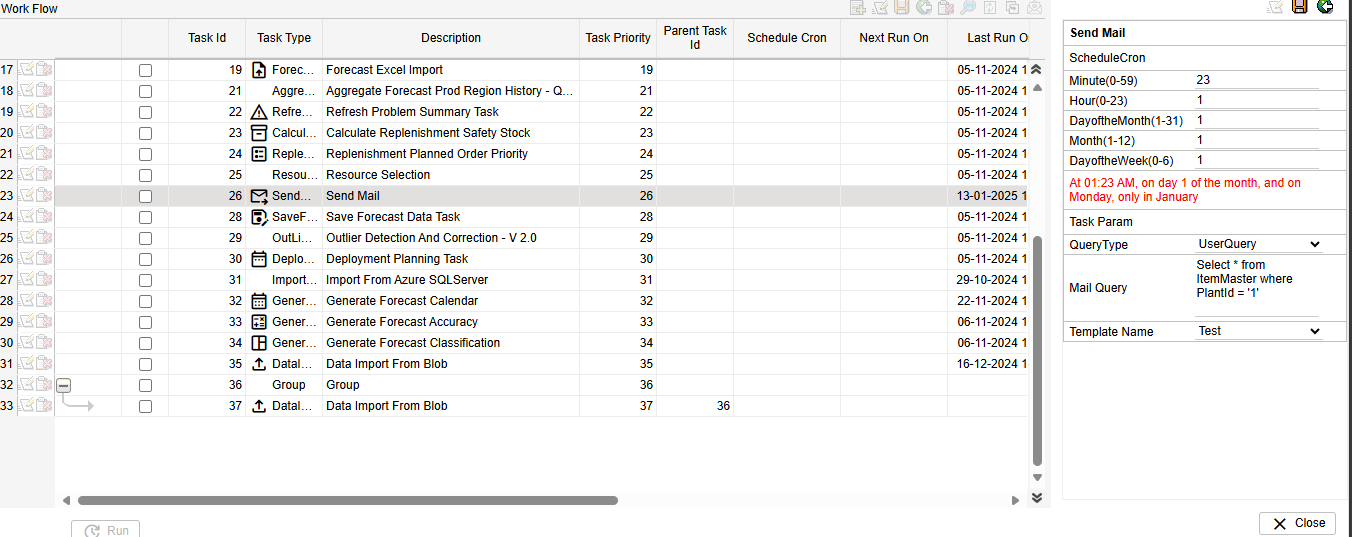Open the Template Name dropdown
The width and height of the screenshot is (1352, 537).
coord(1259,331)
